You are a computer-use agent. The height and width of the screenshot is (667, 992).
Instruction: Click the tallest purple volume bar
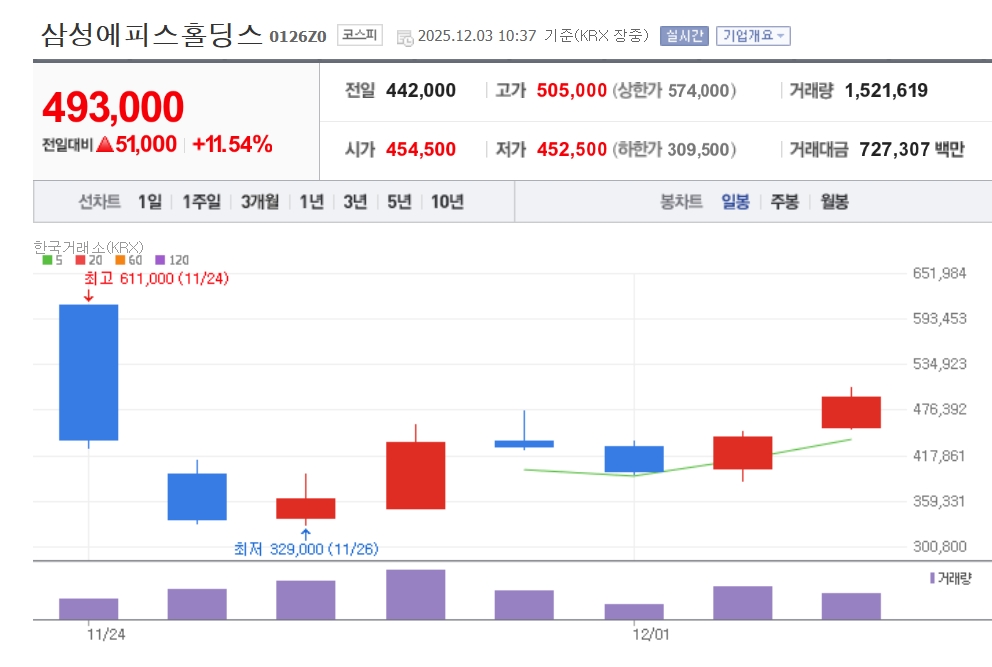click(416, 594)
